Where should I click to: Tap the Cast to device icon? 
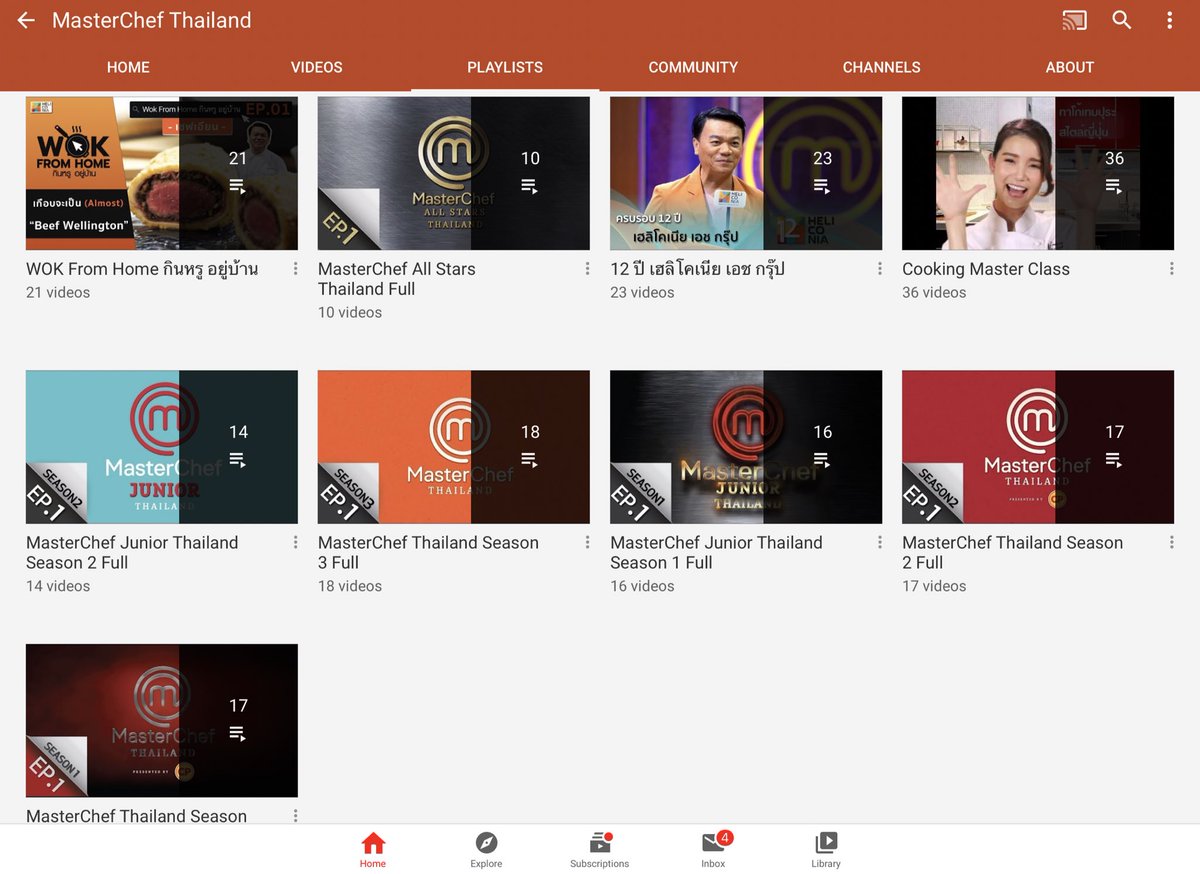(1074, 20)
